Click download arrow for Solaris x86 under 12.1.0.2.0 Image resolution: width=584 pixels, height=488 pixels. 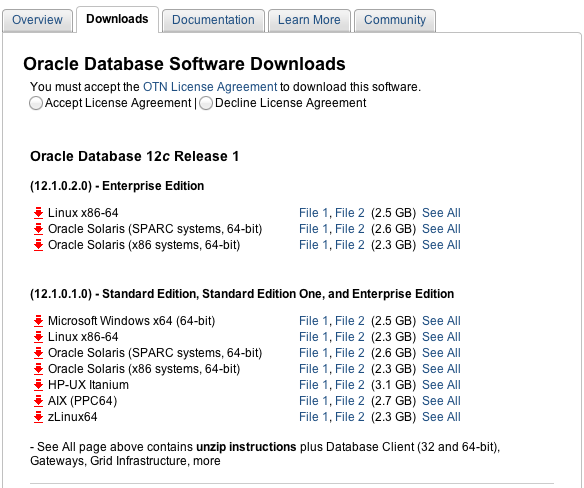tap(38, 245)
